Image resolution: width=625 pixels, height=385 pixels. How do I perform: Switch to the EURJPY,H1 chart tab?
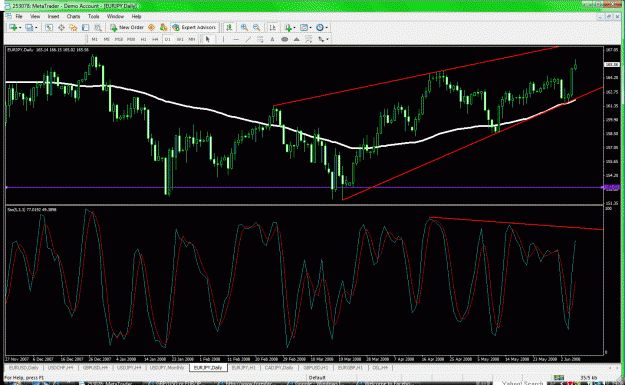[244, 367]
